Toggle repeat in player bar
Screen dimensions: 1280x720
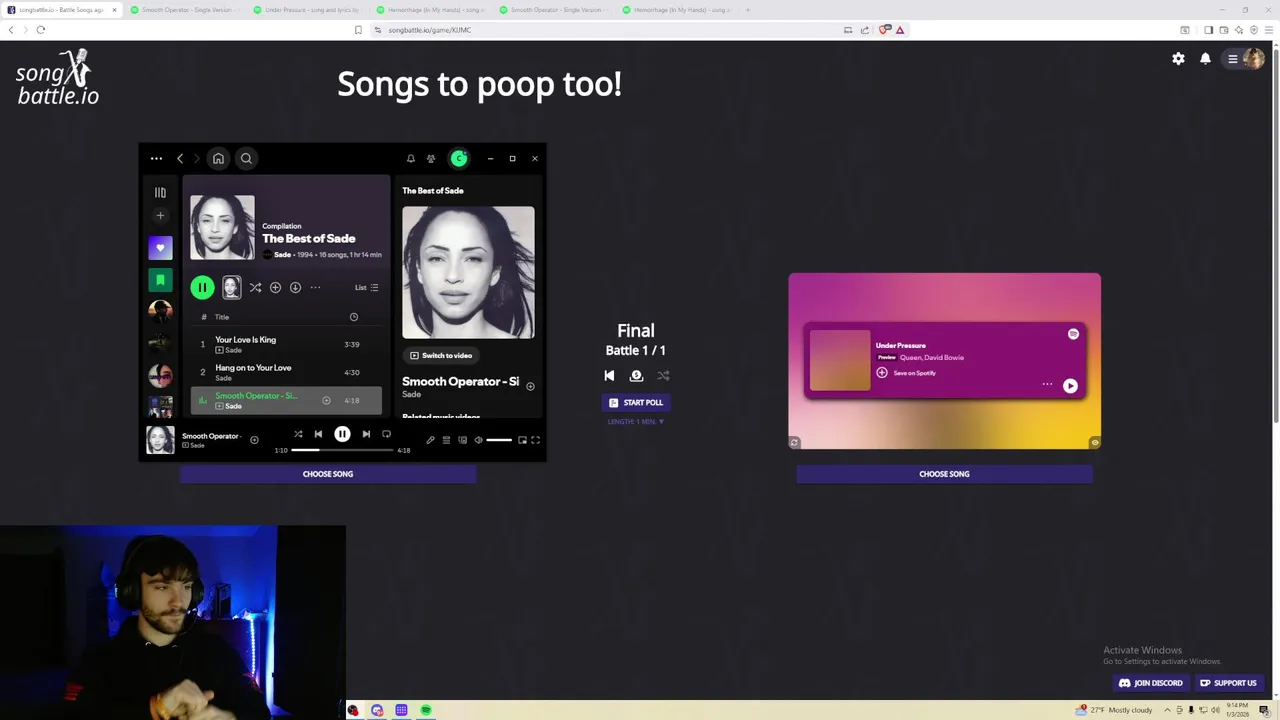tap(386, 434)
